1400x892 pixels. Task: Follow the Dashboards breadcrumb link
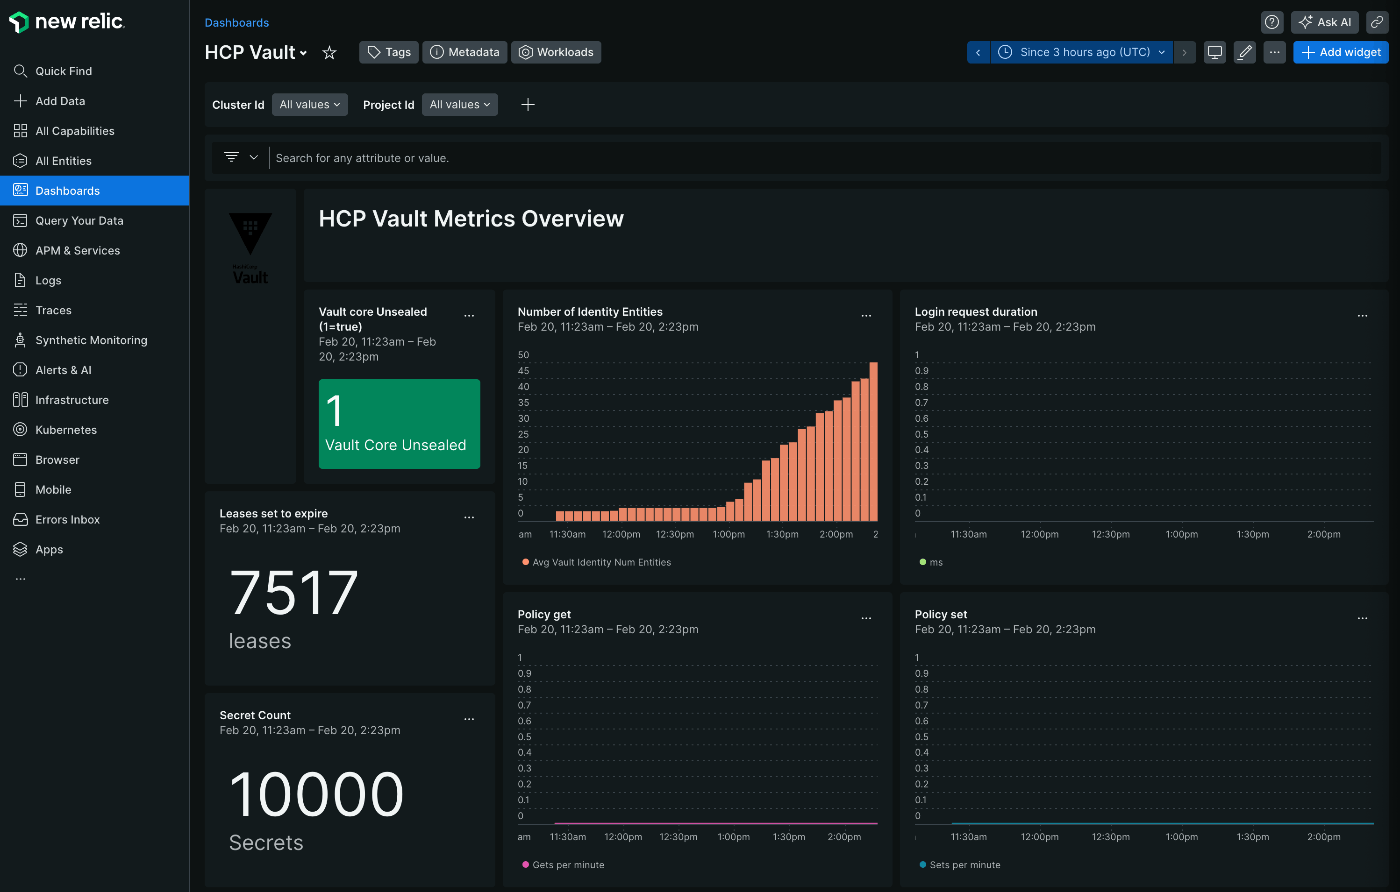[x=237, y=23]
